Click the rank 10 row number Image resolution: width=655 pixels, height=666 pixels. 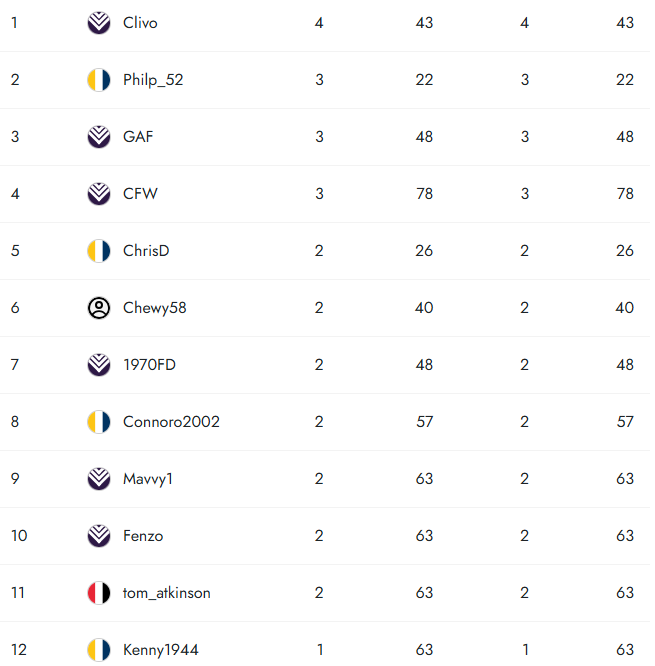[19, 536]
